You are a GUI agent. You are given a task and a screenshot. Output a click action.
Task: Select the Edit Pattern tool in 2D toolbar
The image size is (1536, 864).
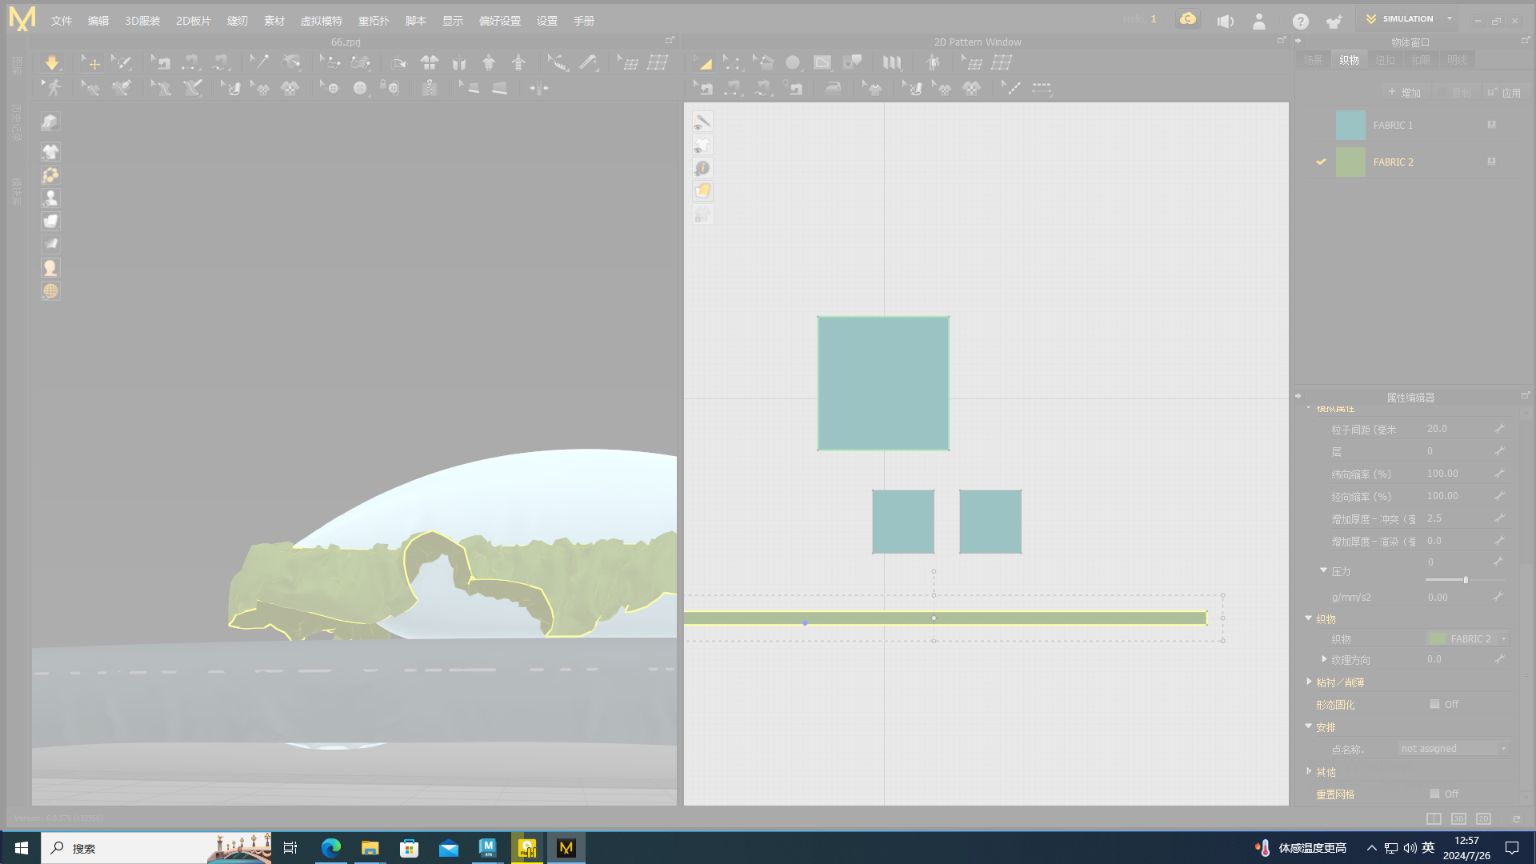[x=732, y=63]
